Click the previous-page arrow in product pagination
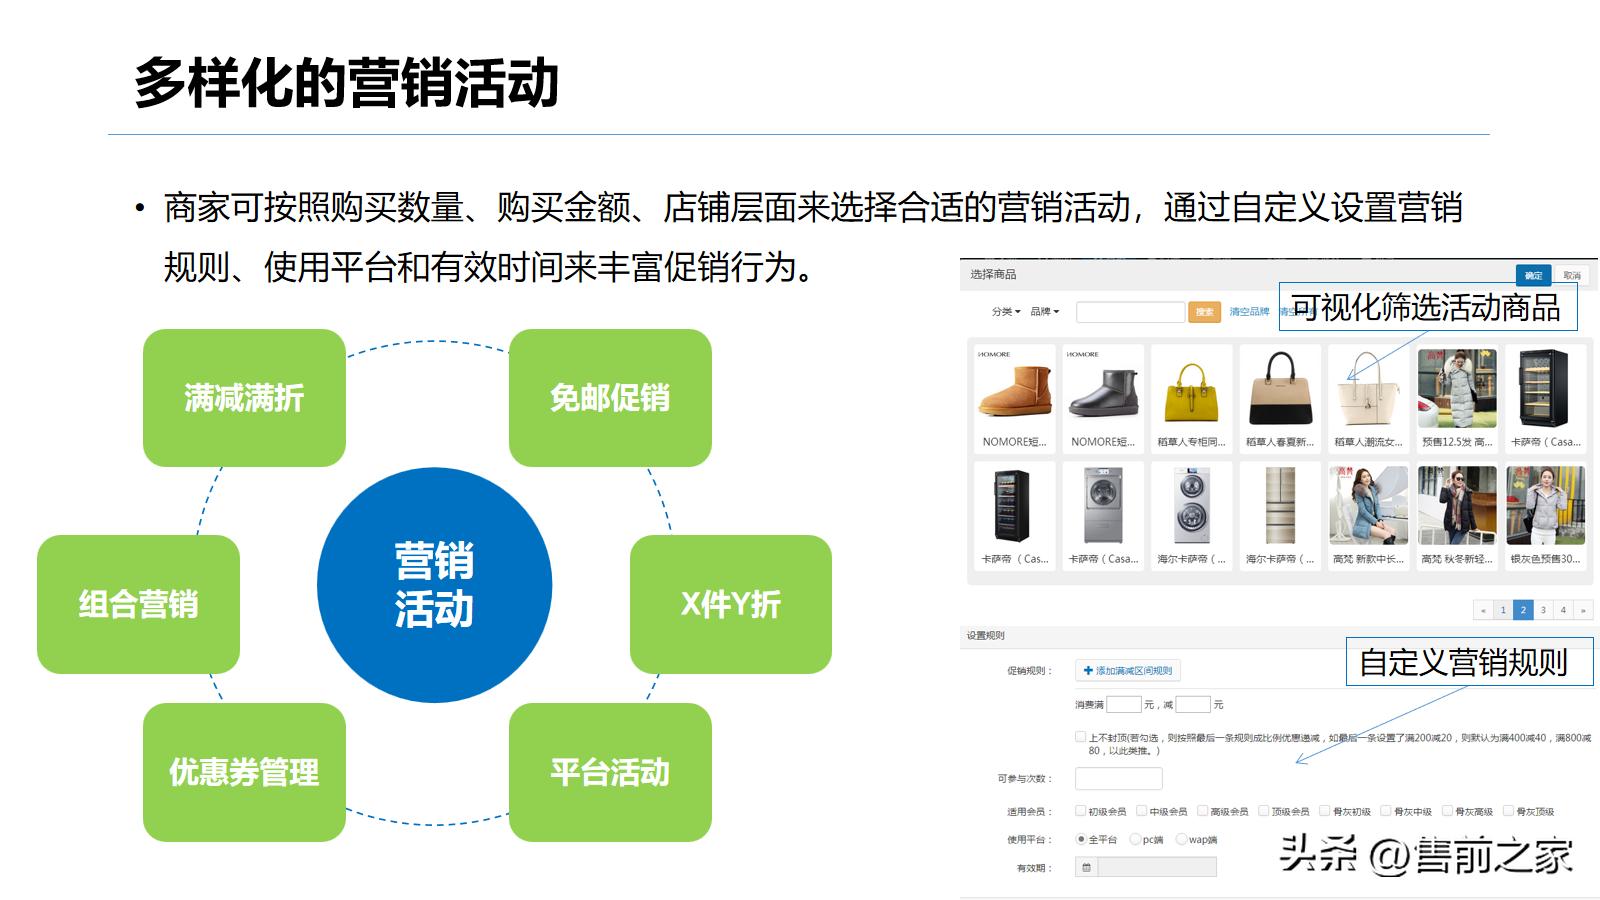Image resolution: width=1600 pixels, height=900 pixels. tap(1485, 609)
